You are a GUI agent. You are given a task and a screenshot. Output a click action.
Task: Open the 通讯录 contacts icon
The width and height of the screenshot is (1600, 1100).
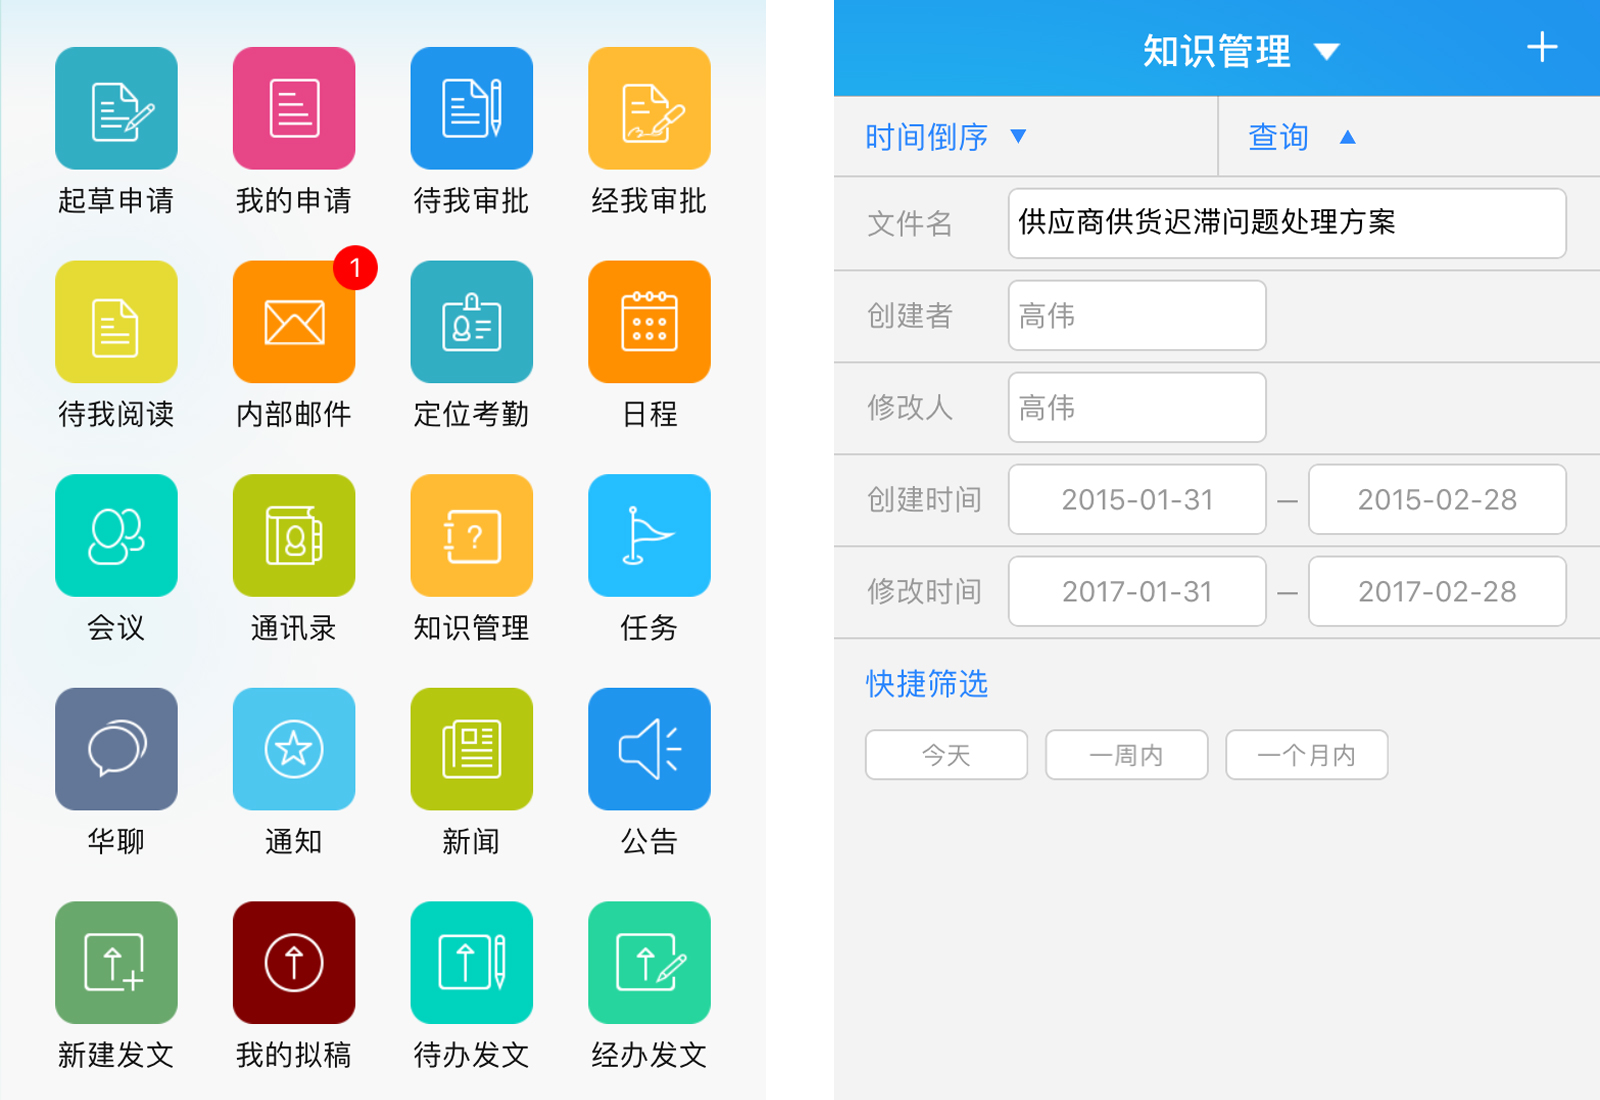coord(293,536)
